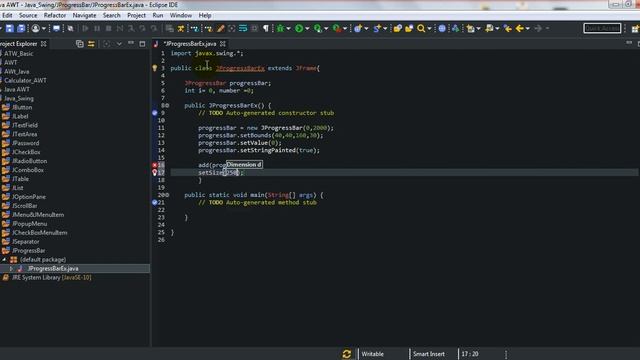Collapse the (default package) node

click(4, 260)
